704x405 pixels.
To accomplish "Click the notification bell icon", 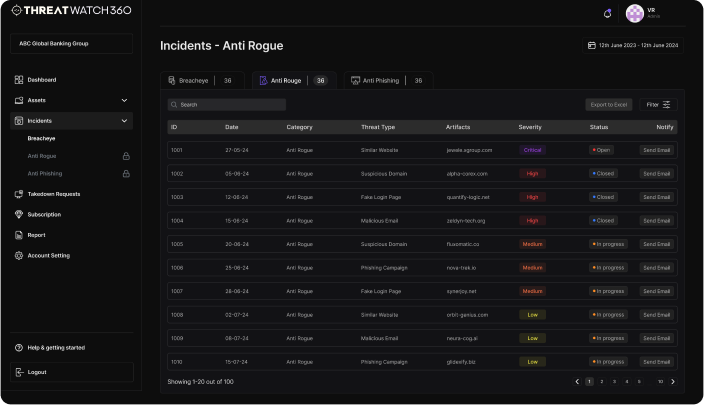I will coord(607,13).
